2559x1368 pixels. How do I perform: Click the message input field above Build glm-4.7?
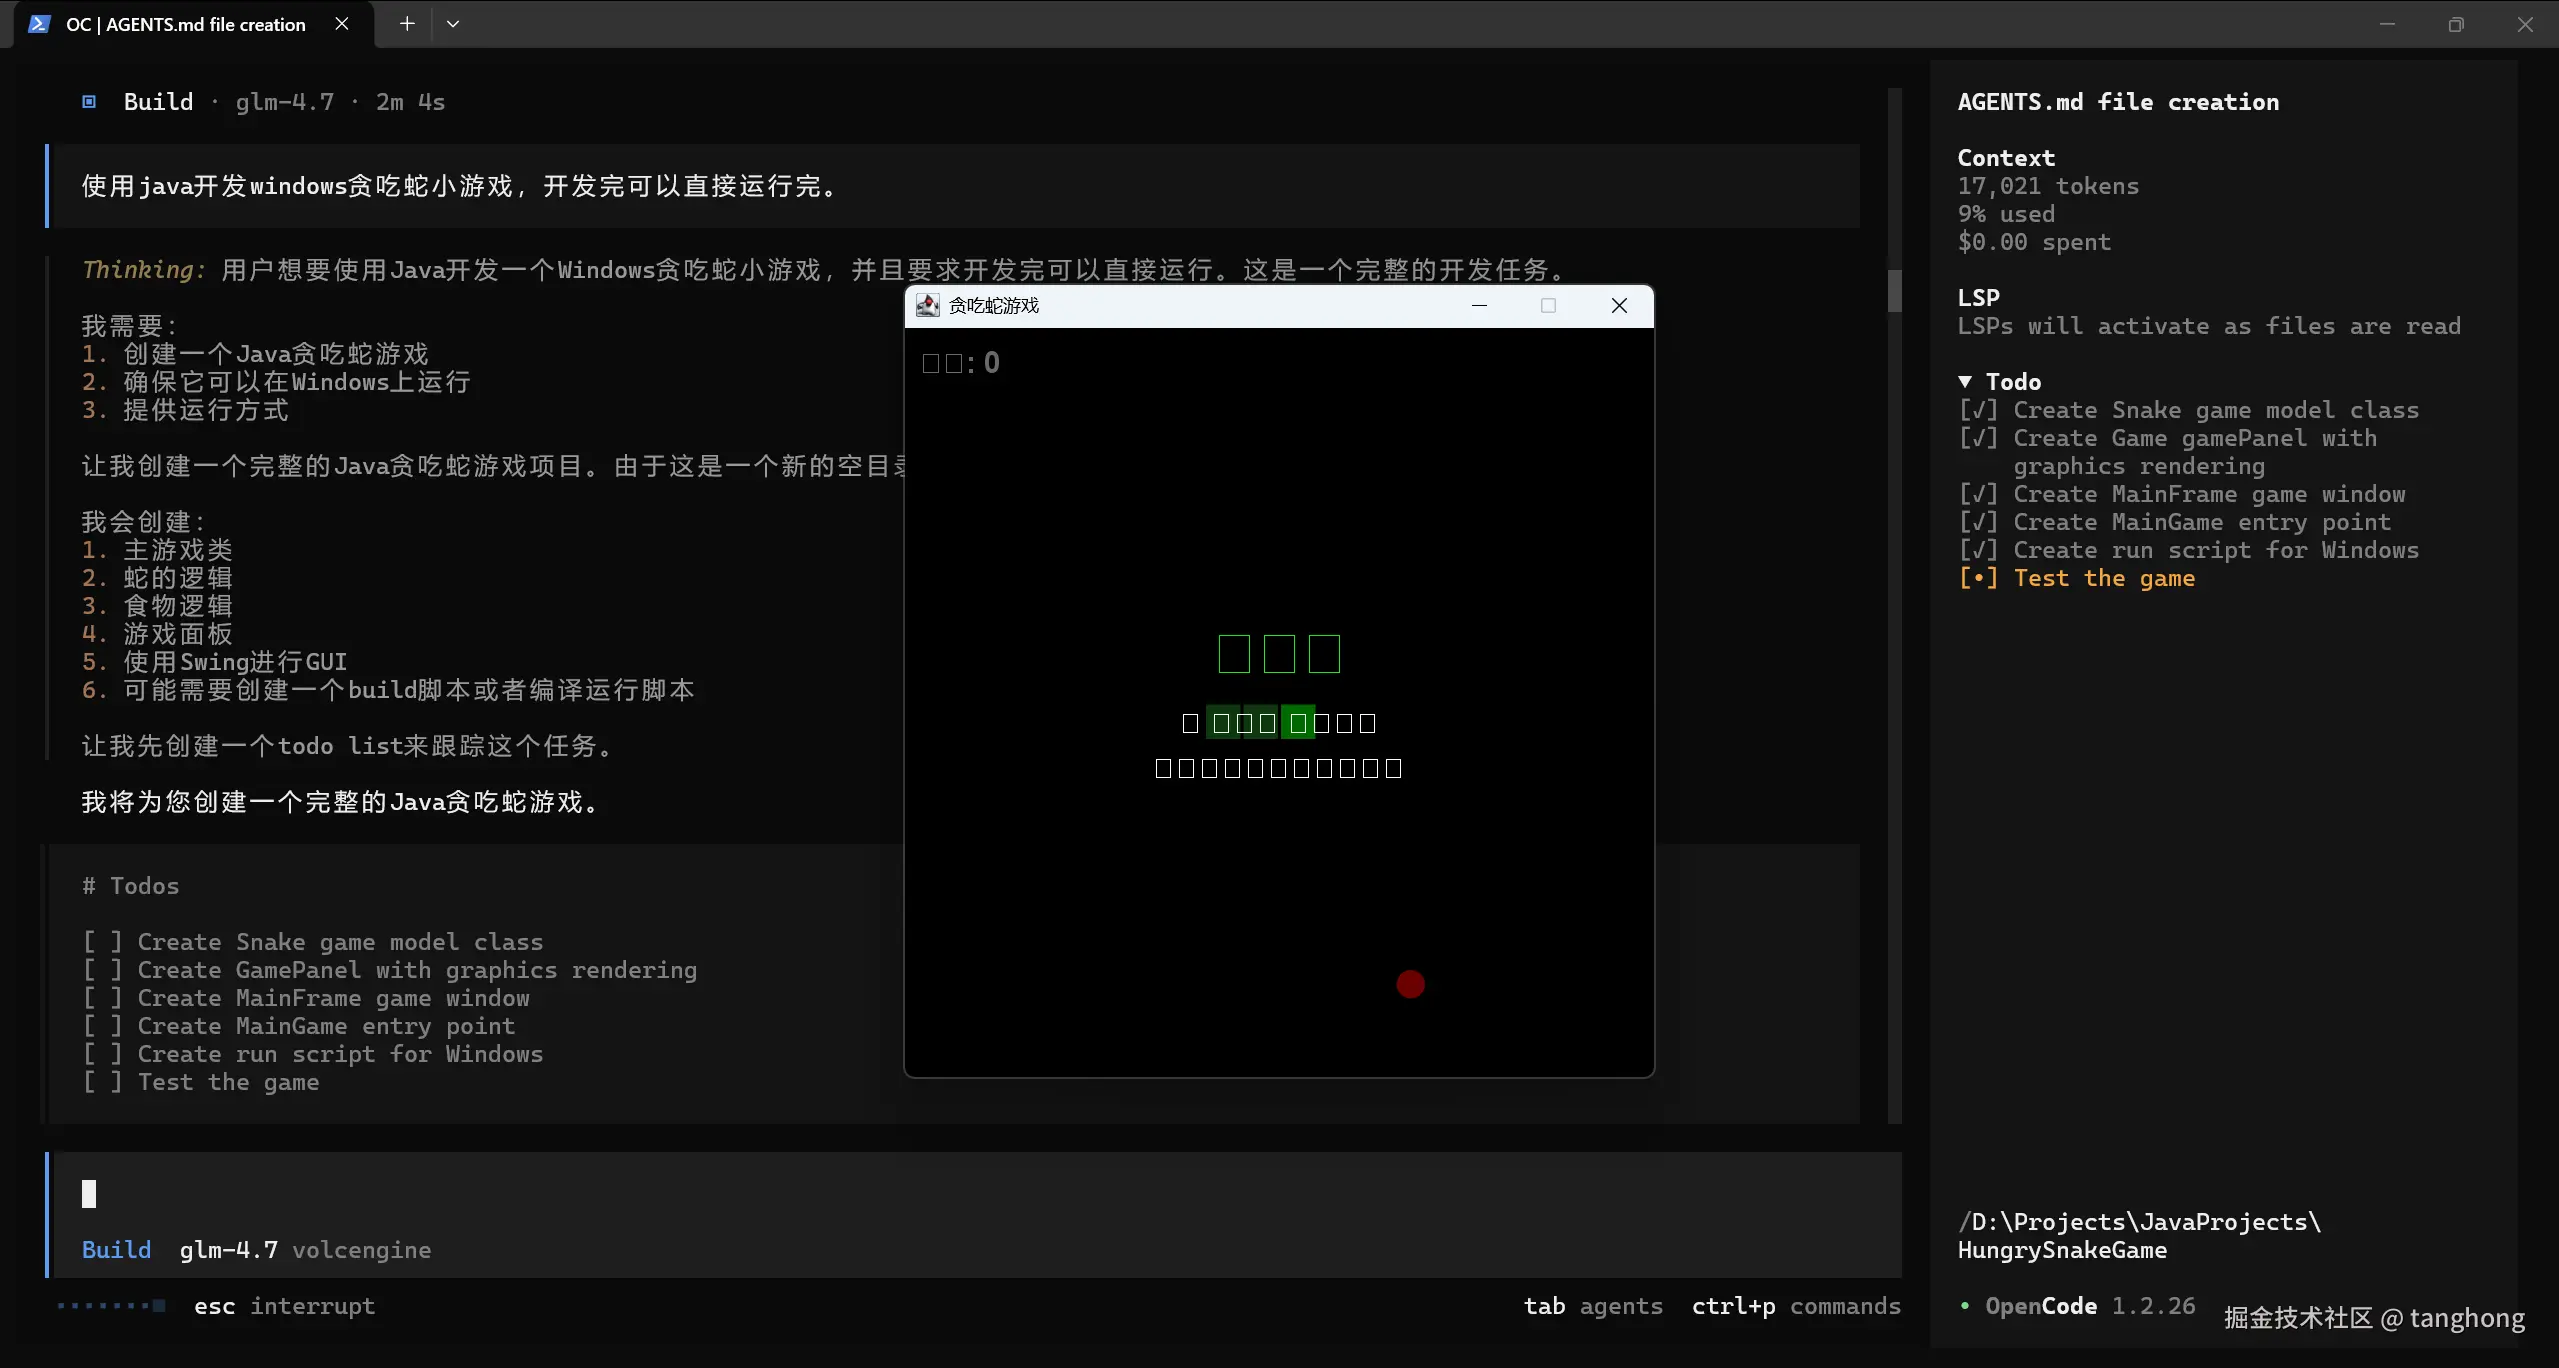[x=500, y=1195]
